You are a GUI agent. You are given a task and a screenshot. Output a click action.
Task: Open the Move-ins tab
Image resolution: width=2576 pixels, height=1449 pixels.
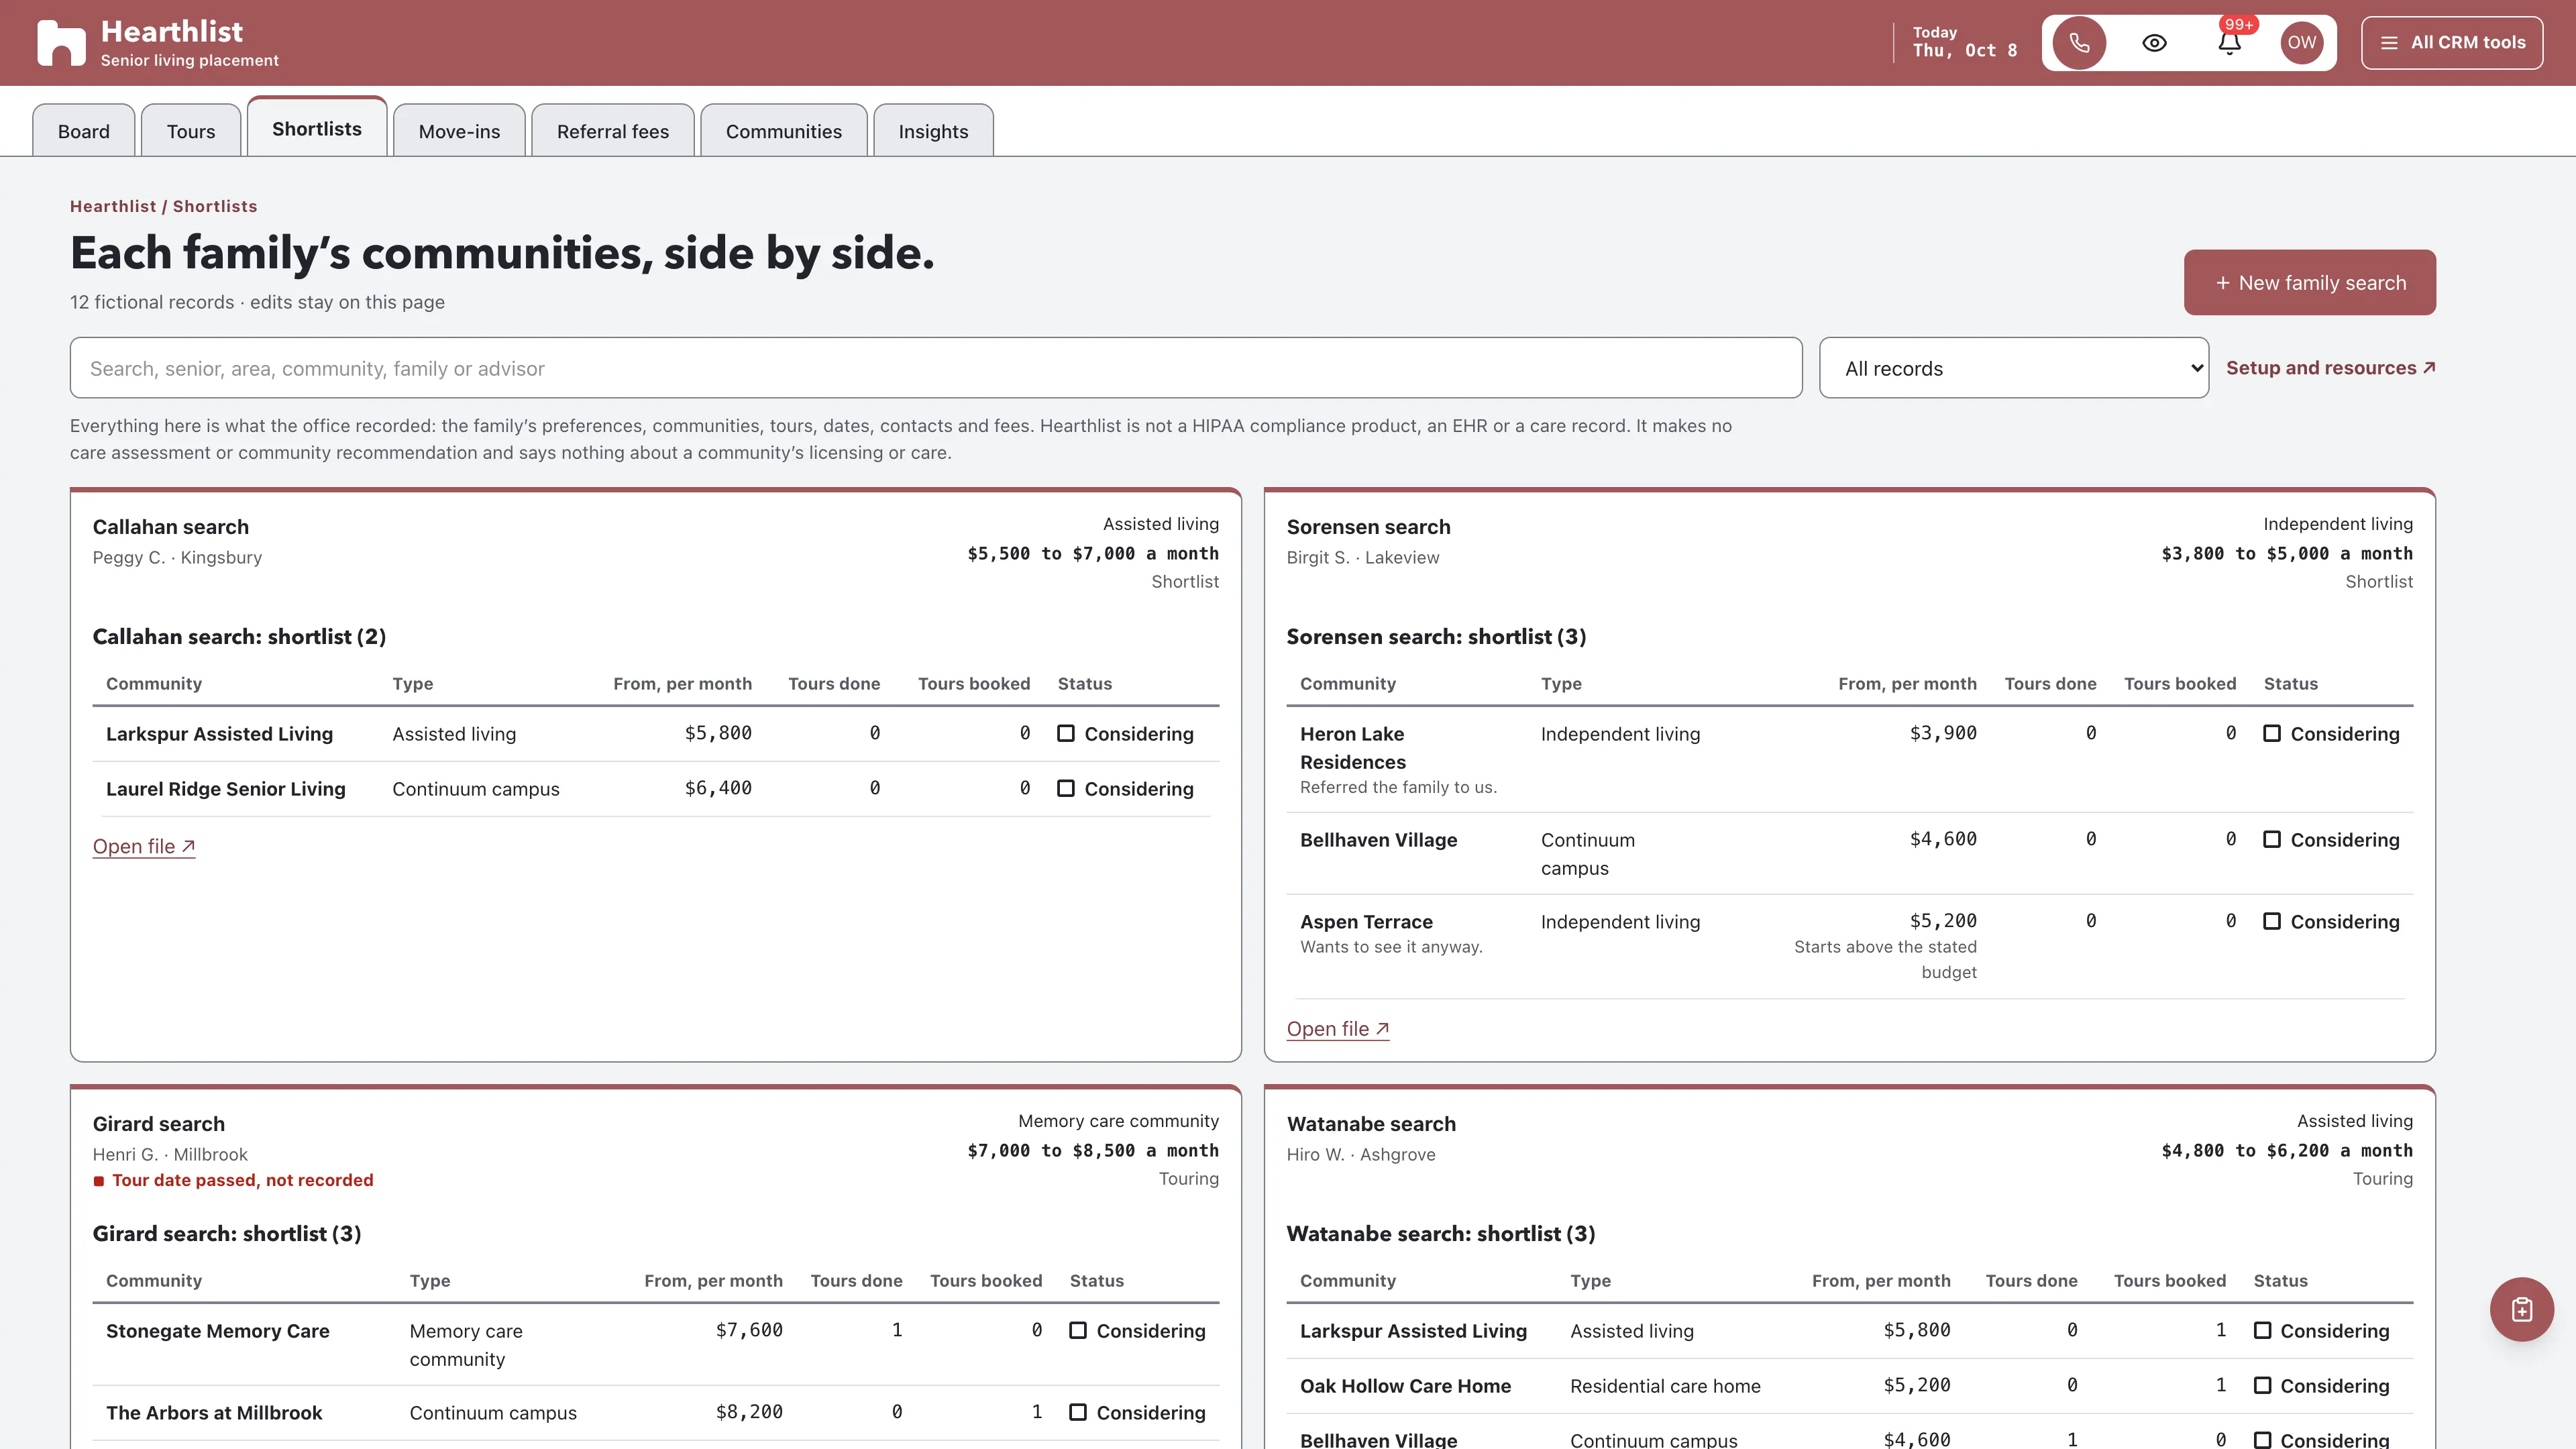(x=459, y=131)
